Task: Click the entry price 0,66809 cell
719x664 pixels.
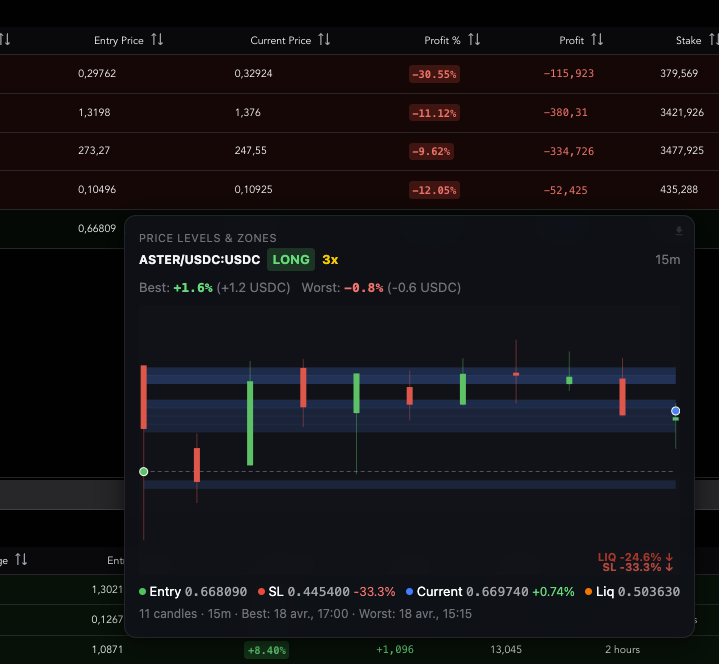Action: 97,228
